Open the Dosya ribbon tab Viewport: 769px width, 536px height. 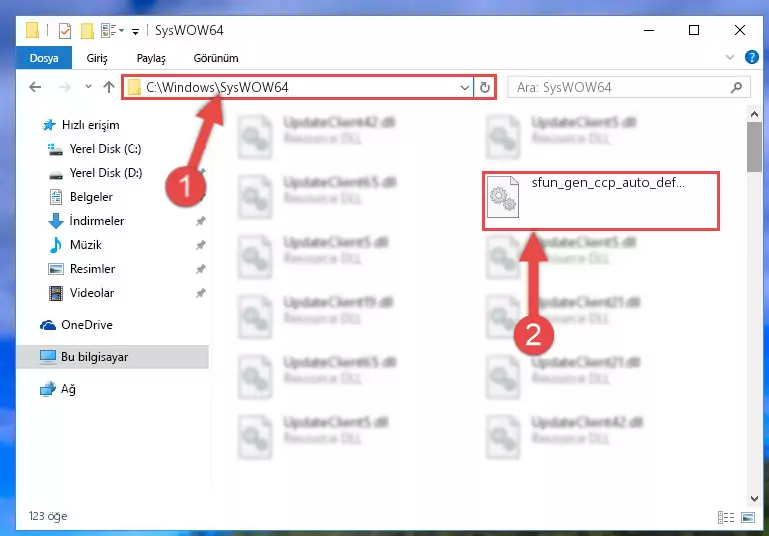pyautogui.click(x=44, y=58)
